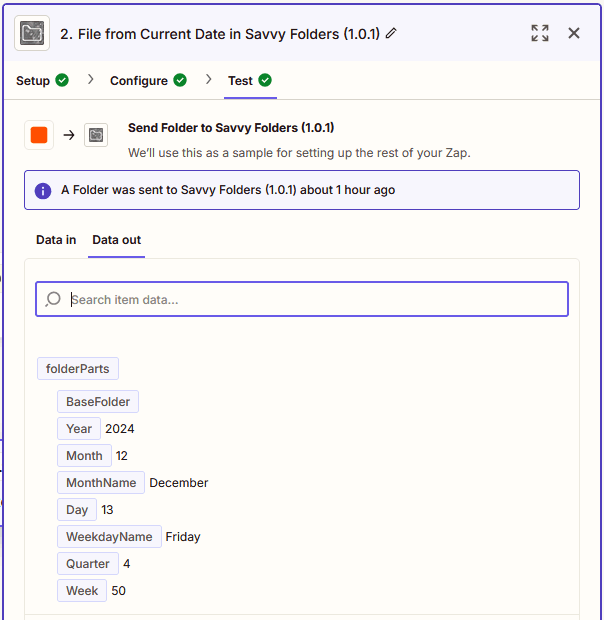Select the Month field label
Viewport: 604px width, 620px height.
tap(84, 456)
